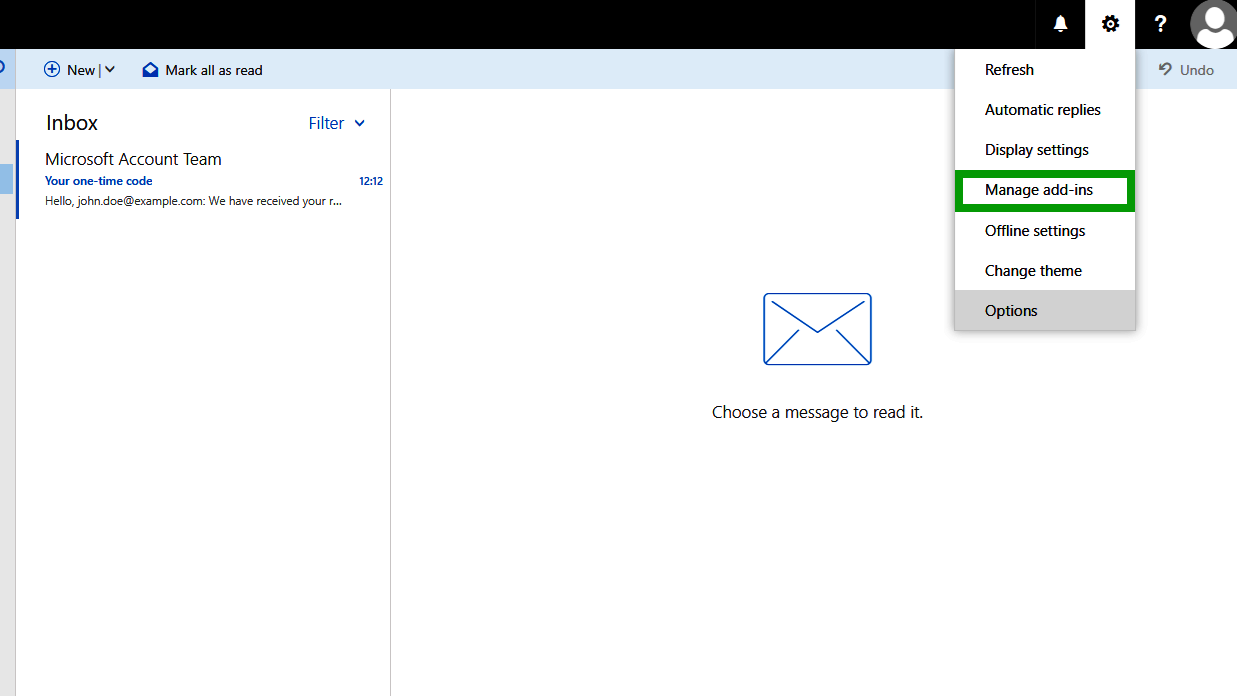The height and width of the screenshot is (696, 1237).
Task: Open Display settings link
Action: click(1036, 149)
